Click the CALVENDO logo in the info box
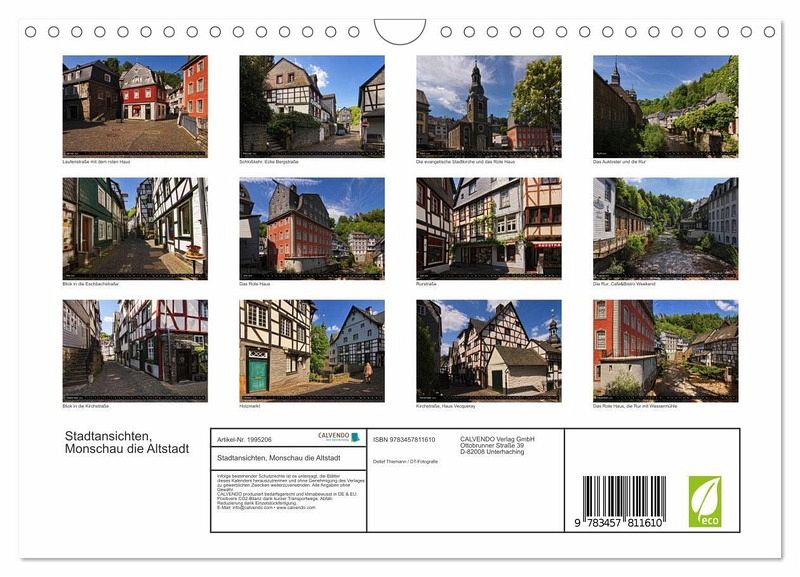Image resolution: width=800 pixels, height=577 pixels. click(335, 437)
